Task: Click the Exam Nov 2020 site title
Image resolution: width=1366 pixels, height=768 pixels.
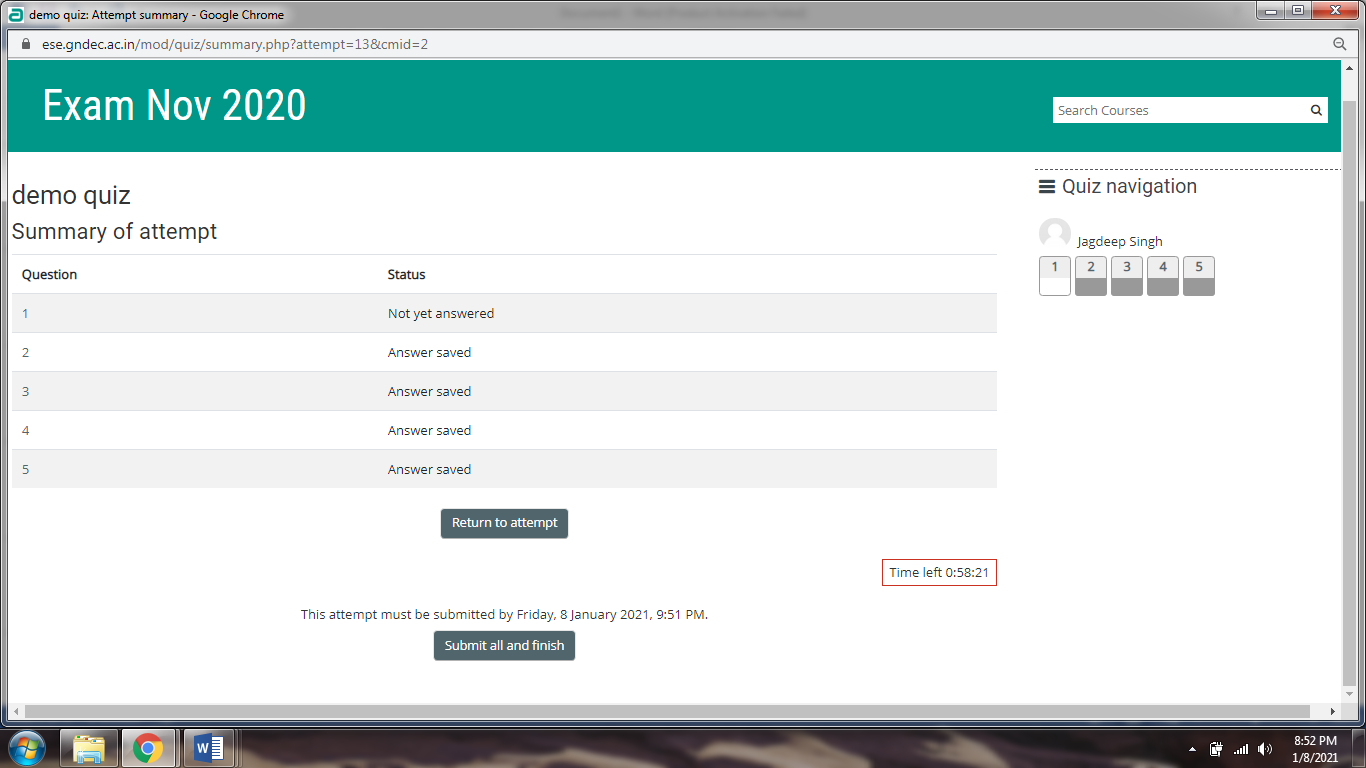Action: pos(174,105)
